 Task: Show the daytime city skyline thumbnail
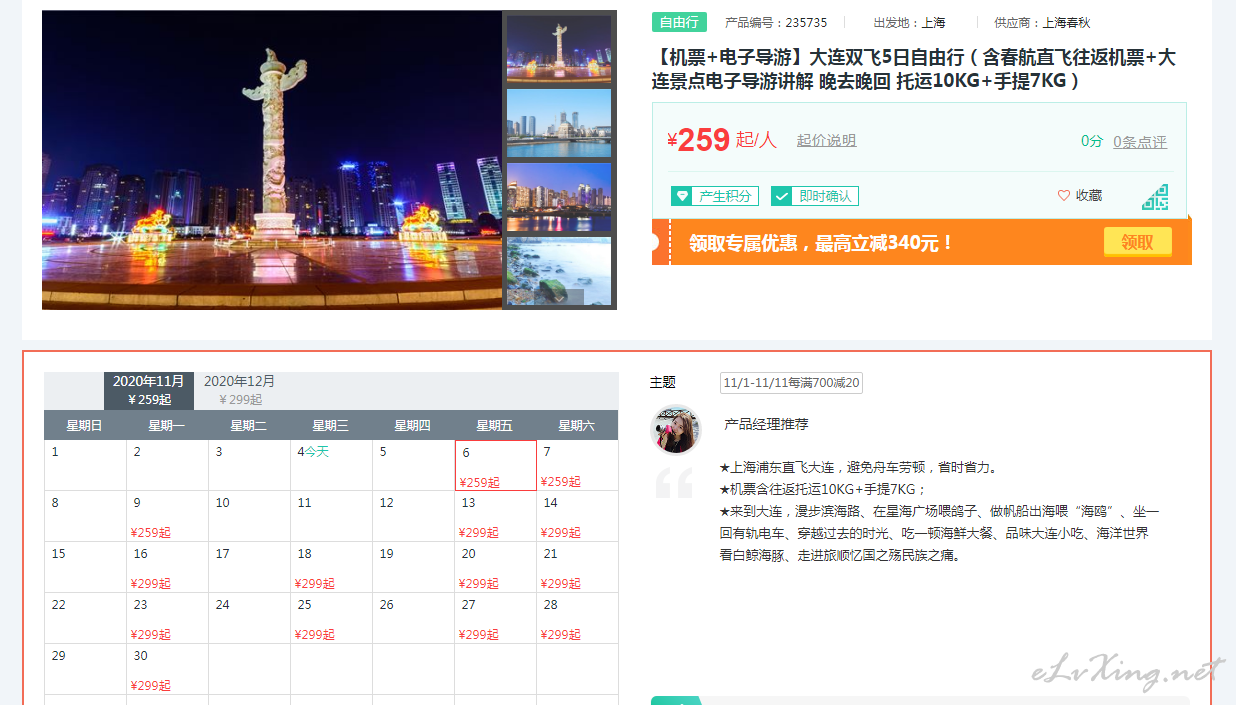tap(559, 123)
